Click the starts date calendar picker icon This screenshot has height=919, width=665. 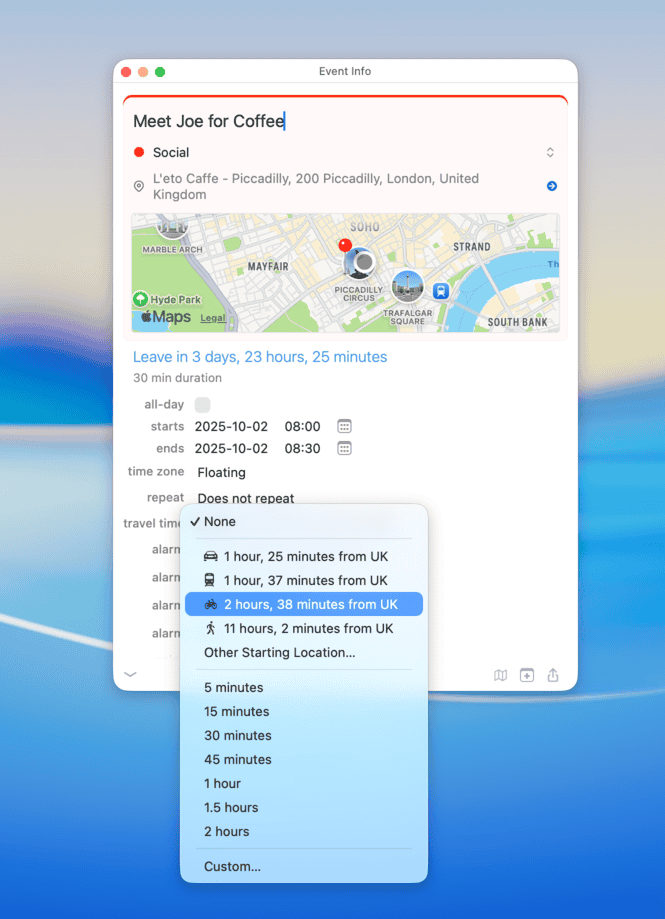point(344,426)
